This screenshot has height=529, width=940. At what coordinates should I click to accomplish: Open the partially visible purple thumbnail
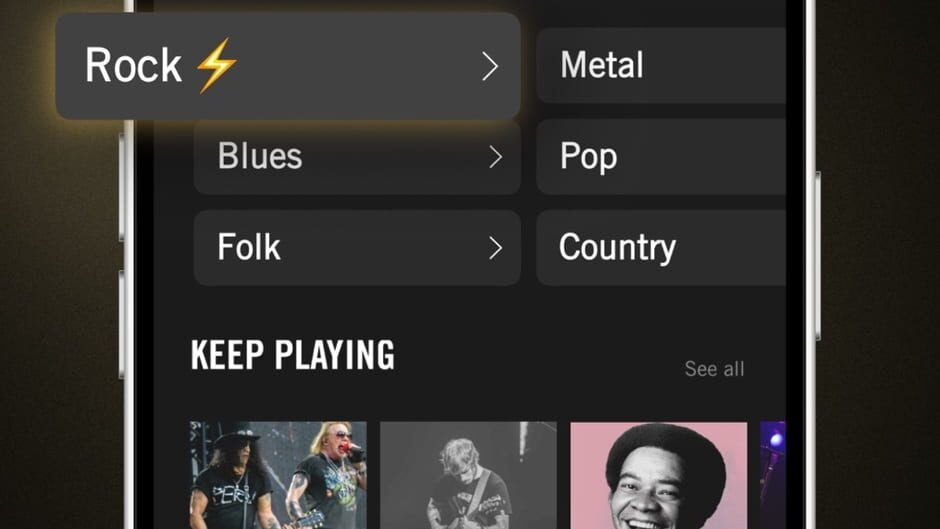(773, 475)
